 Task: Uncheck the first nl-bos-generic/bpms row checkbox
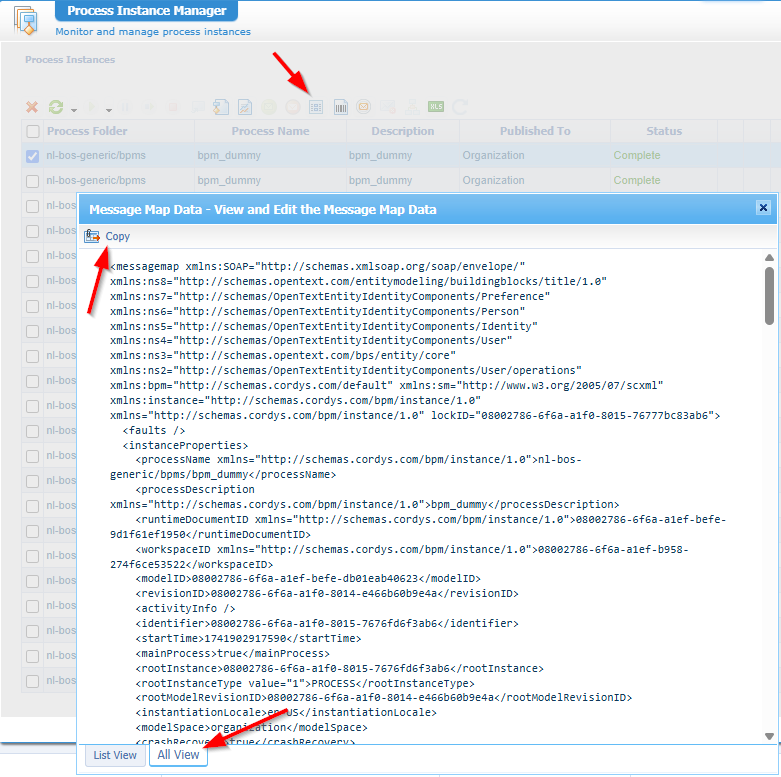33,156
